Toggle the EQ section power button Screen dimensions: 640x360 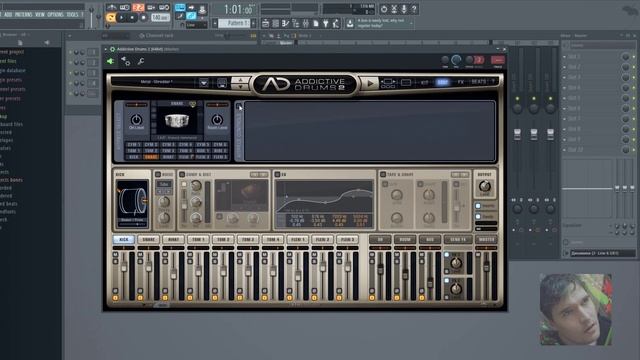click(x=277, y=174)
